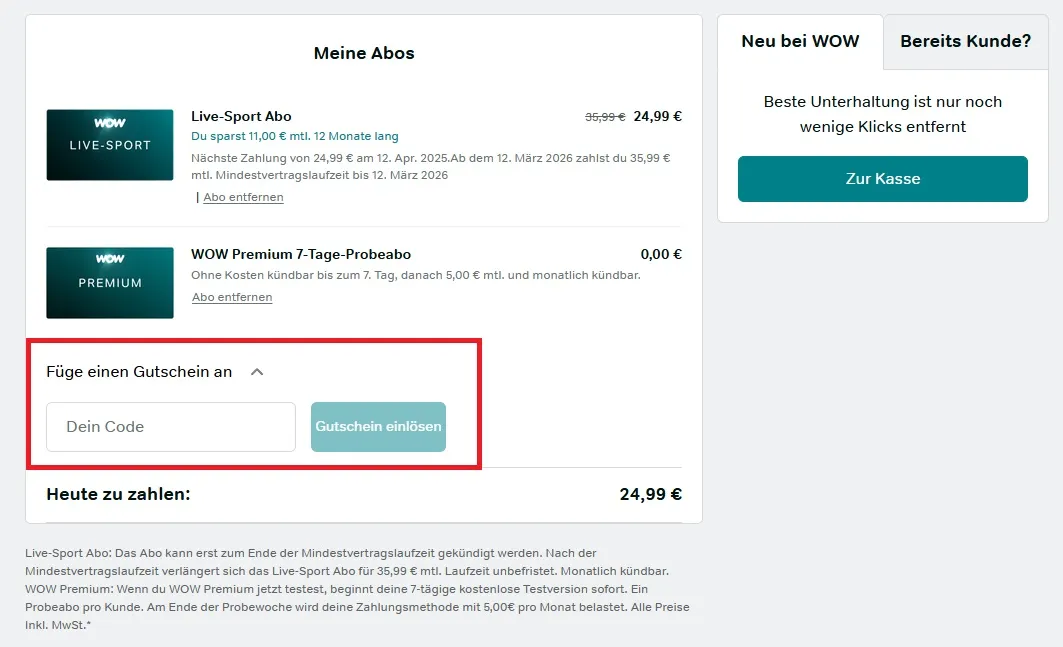Click the 'Meine Abos' heading
The width and height of the screenshot is (1063, 647).
tap(364, 53)
